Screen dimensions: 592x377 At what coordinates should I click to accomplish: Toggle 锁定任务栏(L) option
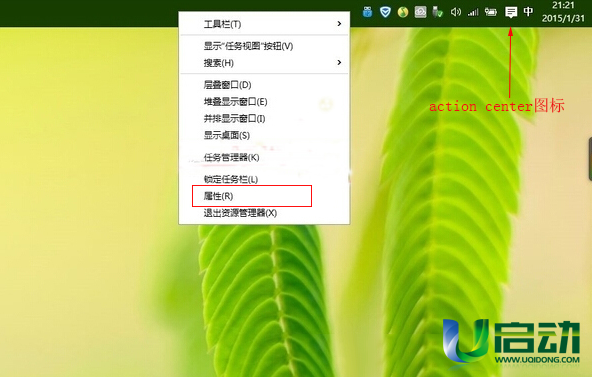click(264, 179)
